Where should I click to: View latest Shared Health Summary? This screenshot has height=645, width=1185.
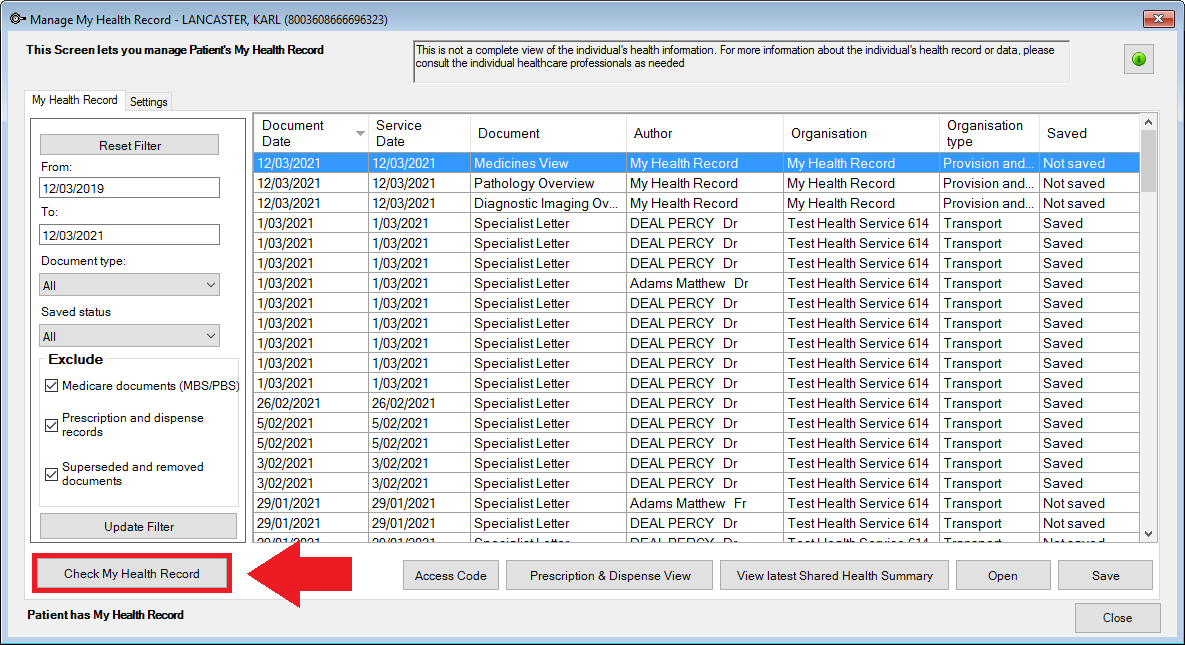click(834, 575)
